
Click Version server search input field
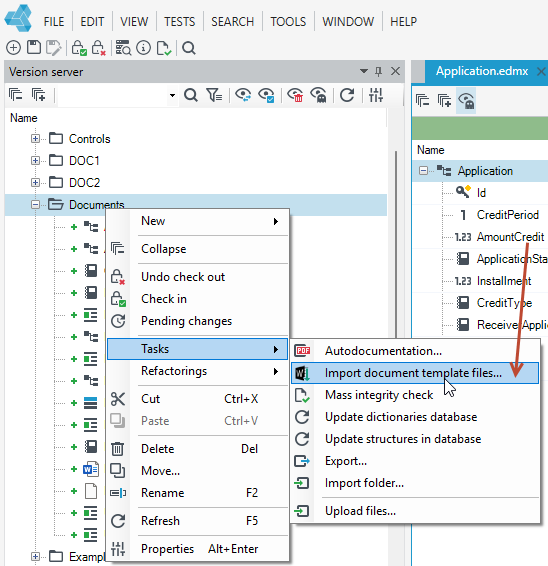(113, 96)
